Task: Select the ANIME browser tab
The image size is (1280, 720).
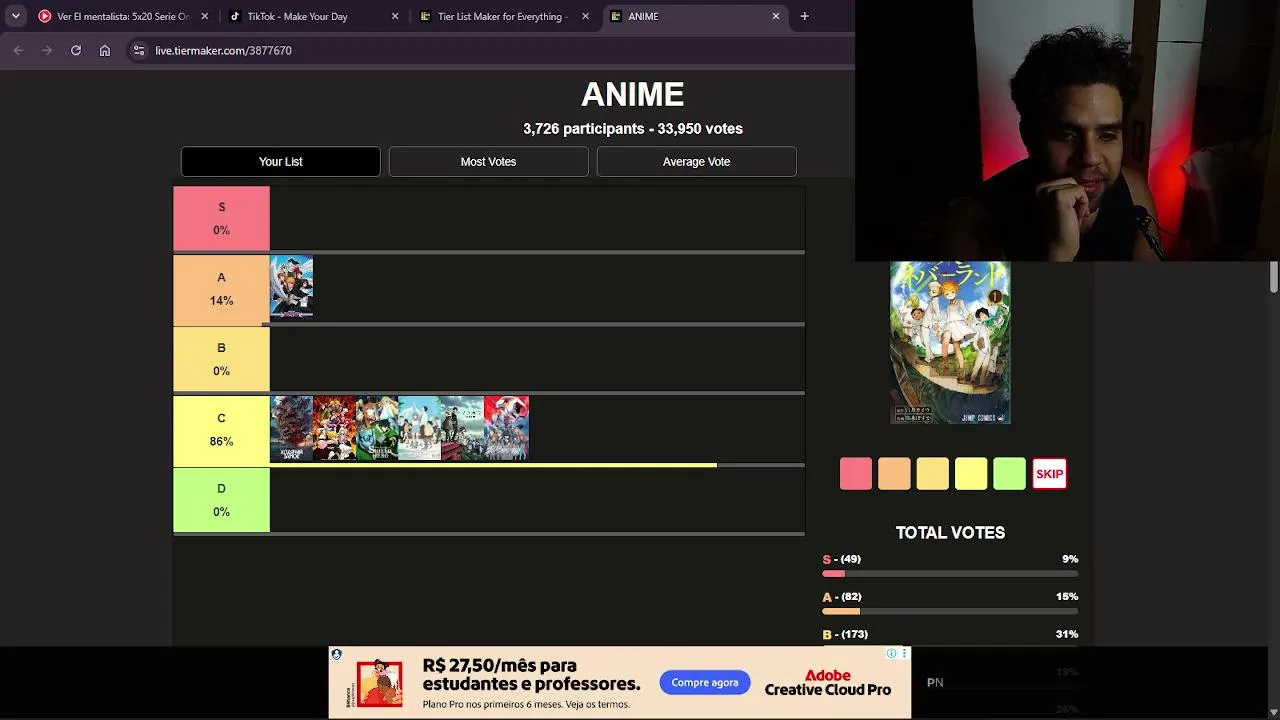Action: click(694, 16)
